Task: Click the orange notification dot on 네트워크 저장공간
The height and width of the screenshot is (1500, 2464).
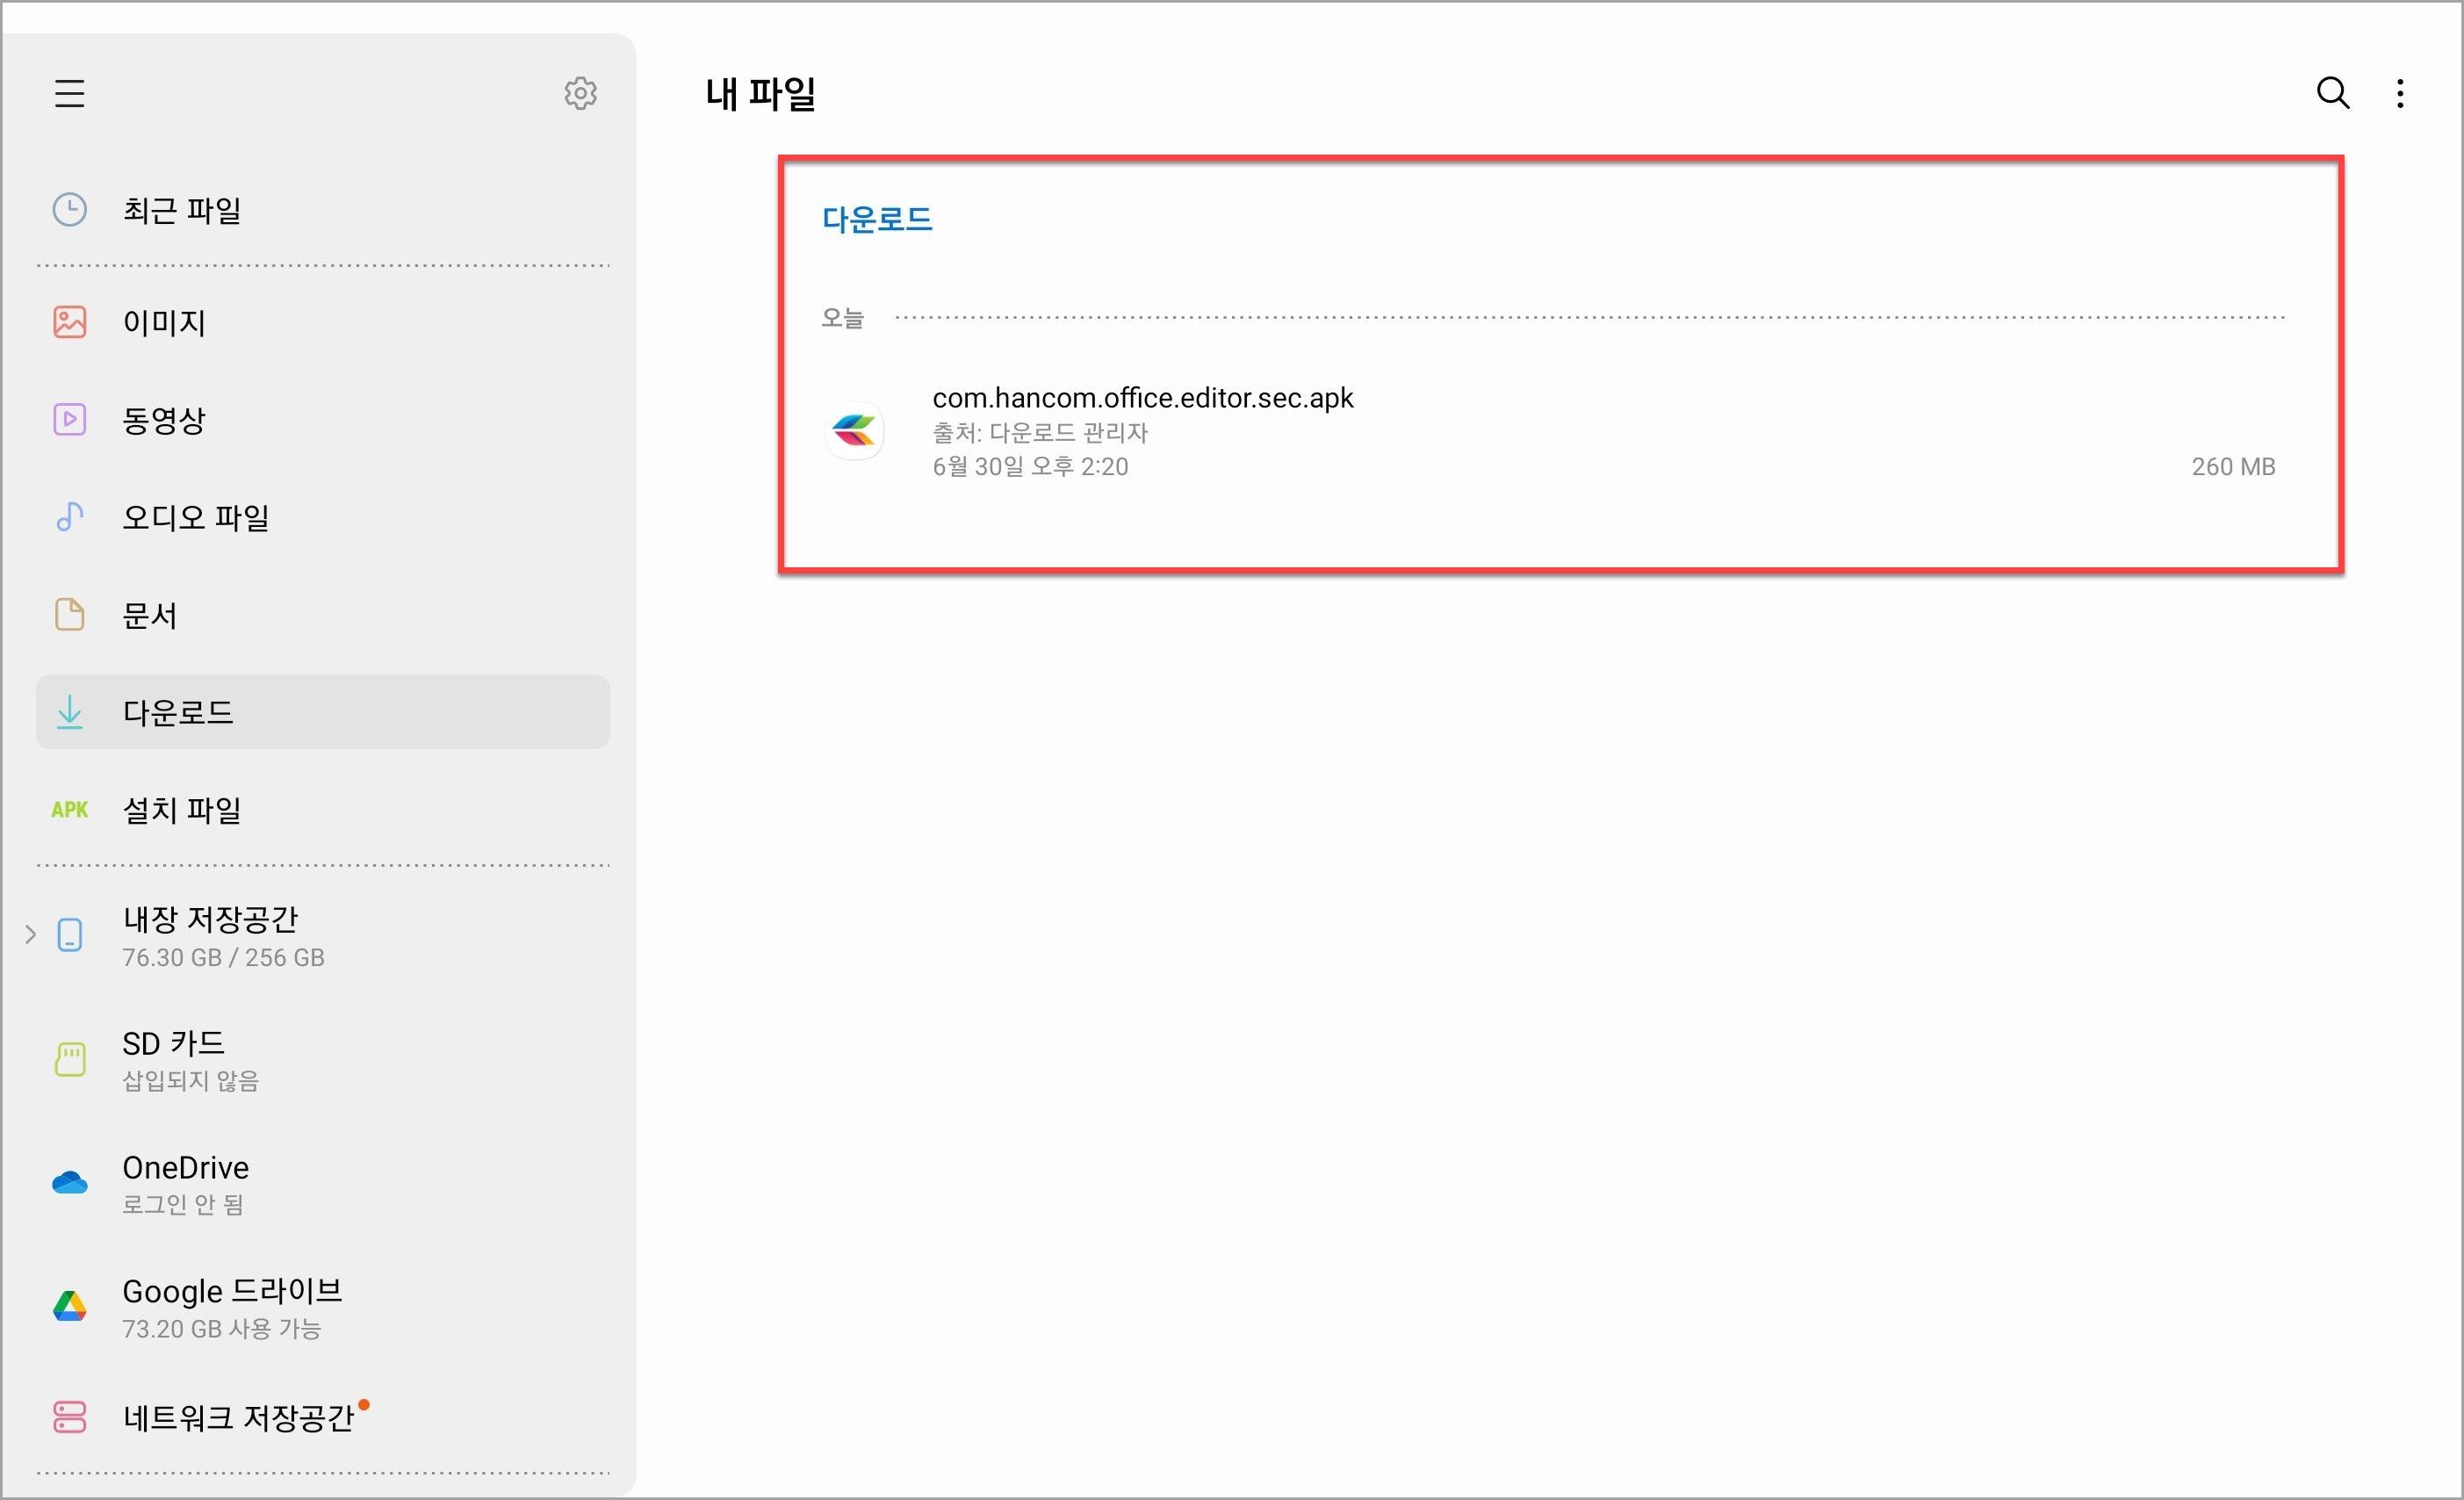Action: pos(364,1404)
